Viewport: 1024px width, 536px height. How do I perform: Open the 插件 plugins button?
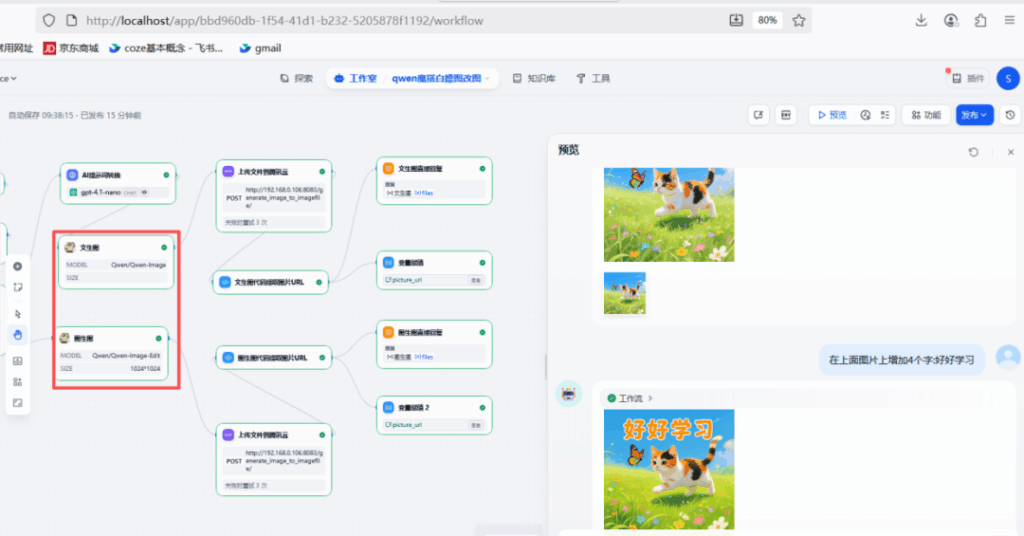[x=967, y=78]
